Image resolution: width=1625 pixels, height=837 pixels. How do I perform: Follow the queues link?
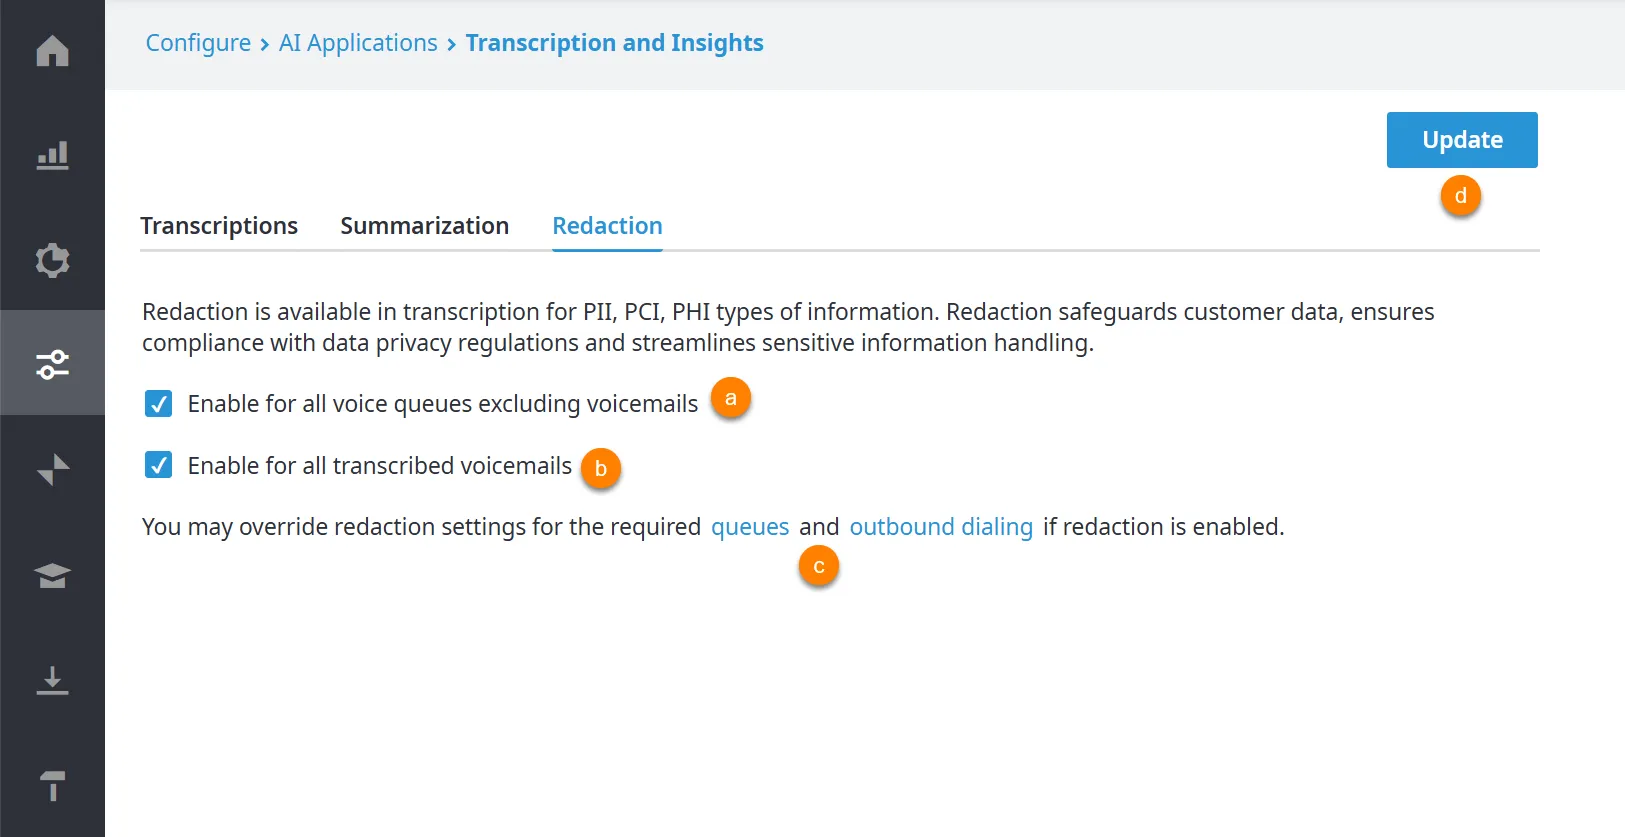750,527
